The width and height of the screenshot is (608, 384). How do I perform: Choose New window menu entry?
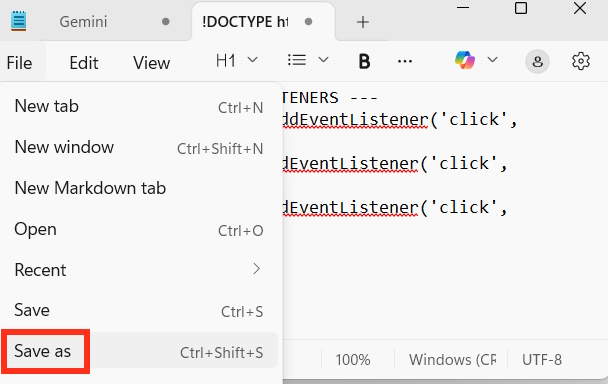point(140,148)
